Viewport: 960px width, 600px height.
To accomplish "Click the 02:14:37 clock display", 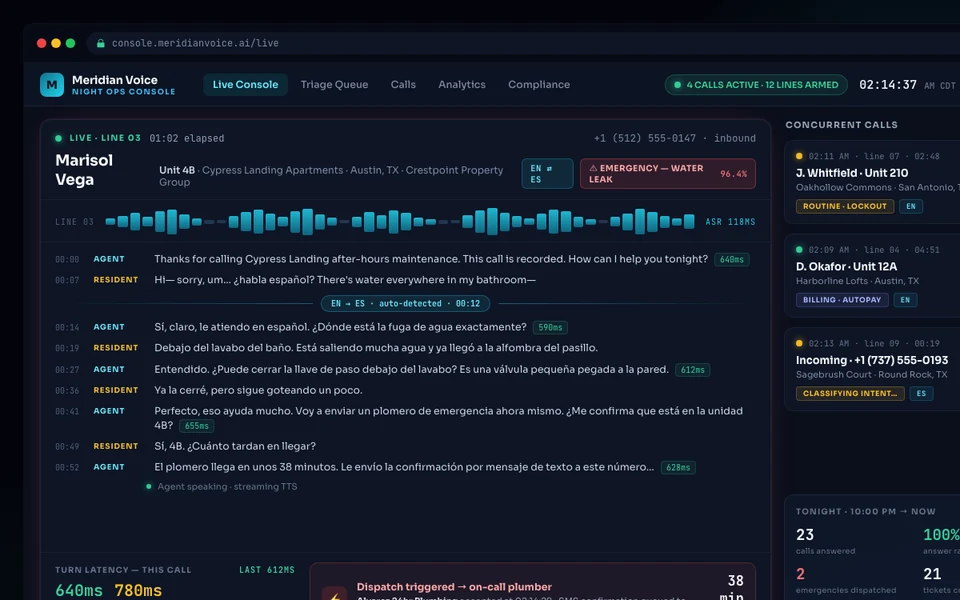I will 888,84.
